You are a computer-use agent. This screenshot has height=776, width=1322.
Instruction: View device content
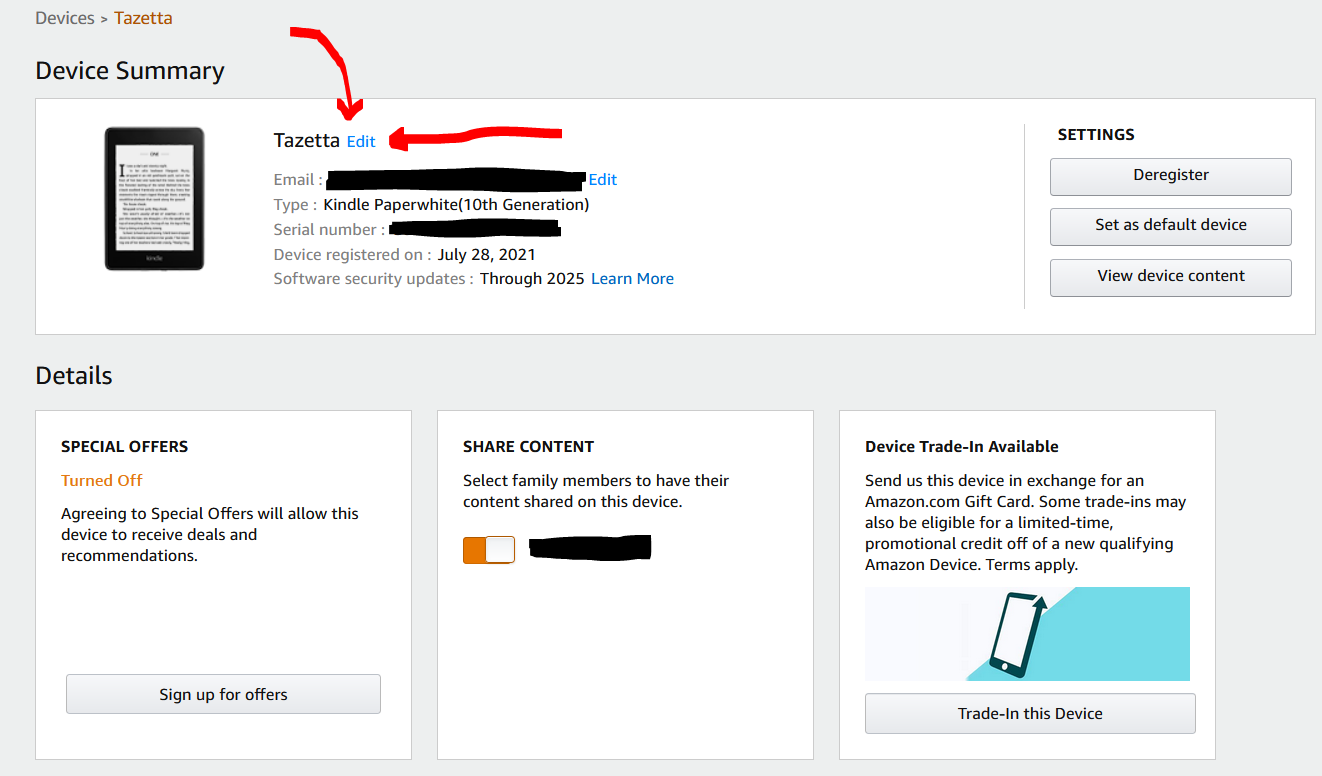coord(1171,278)
